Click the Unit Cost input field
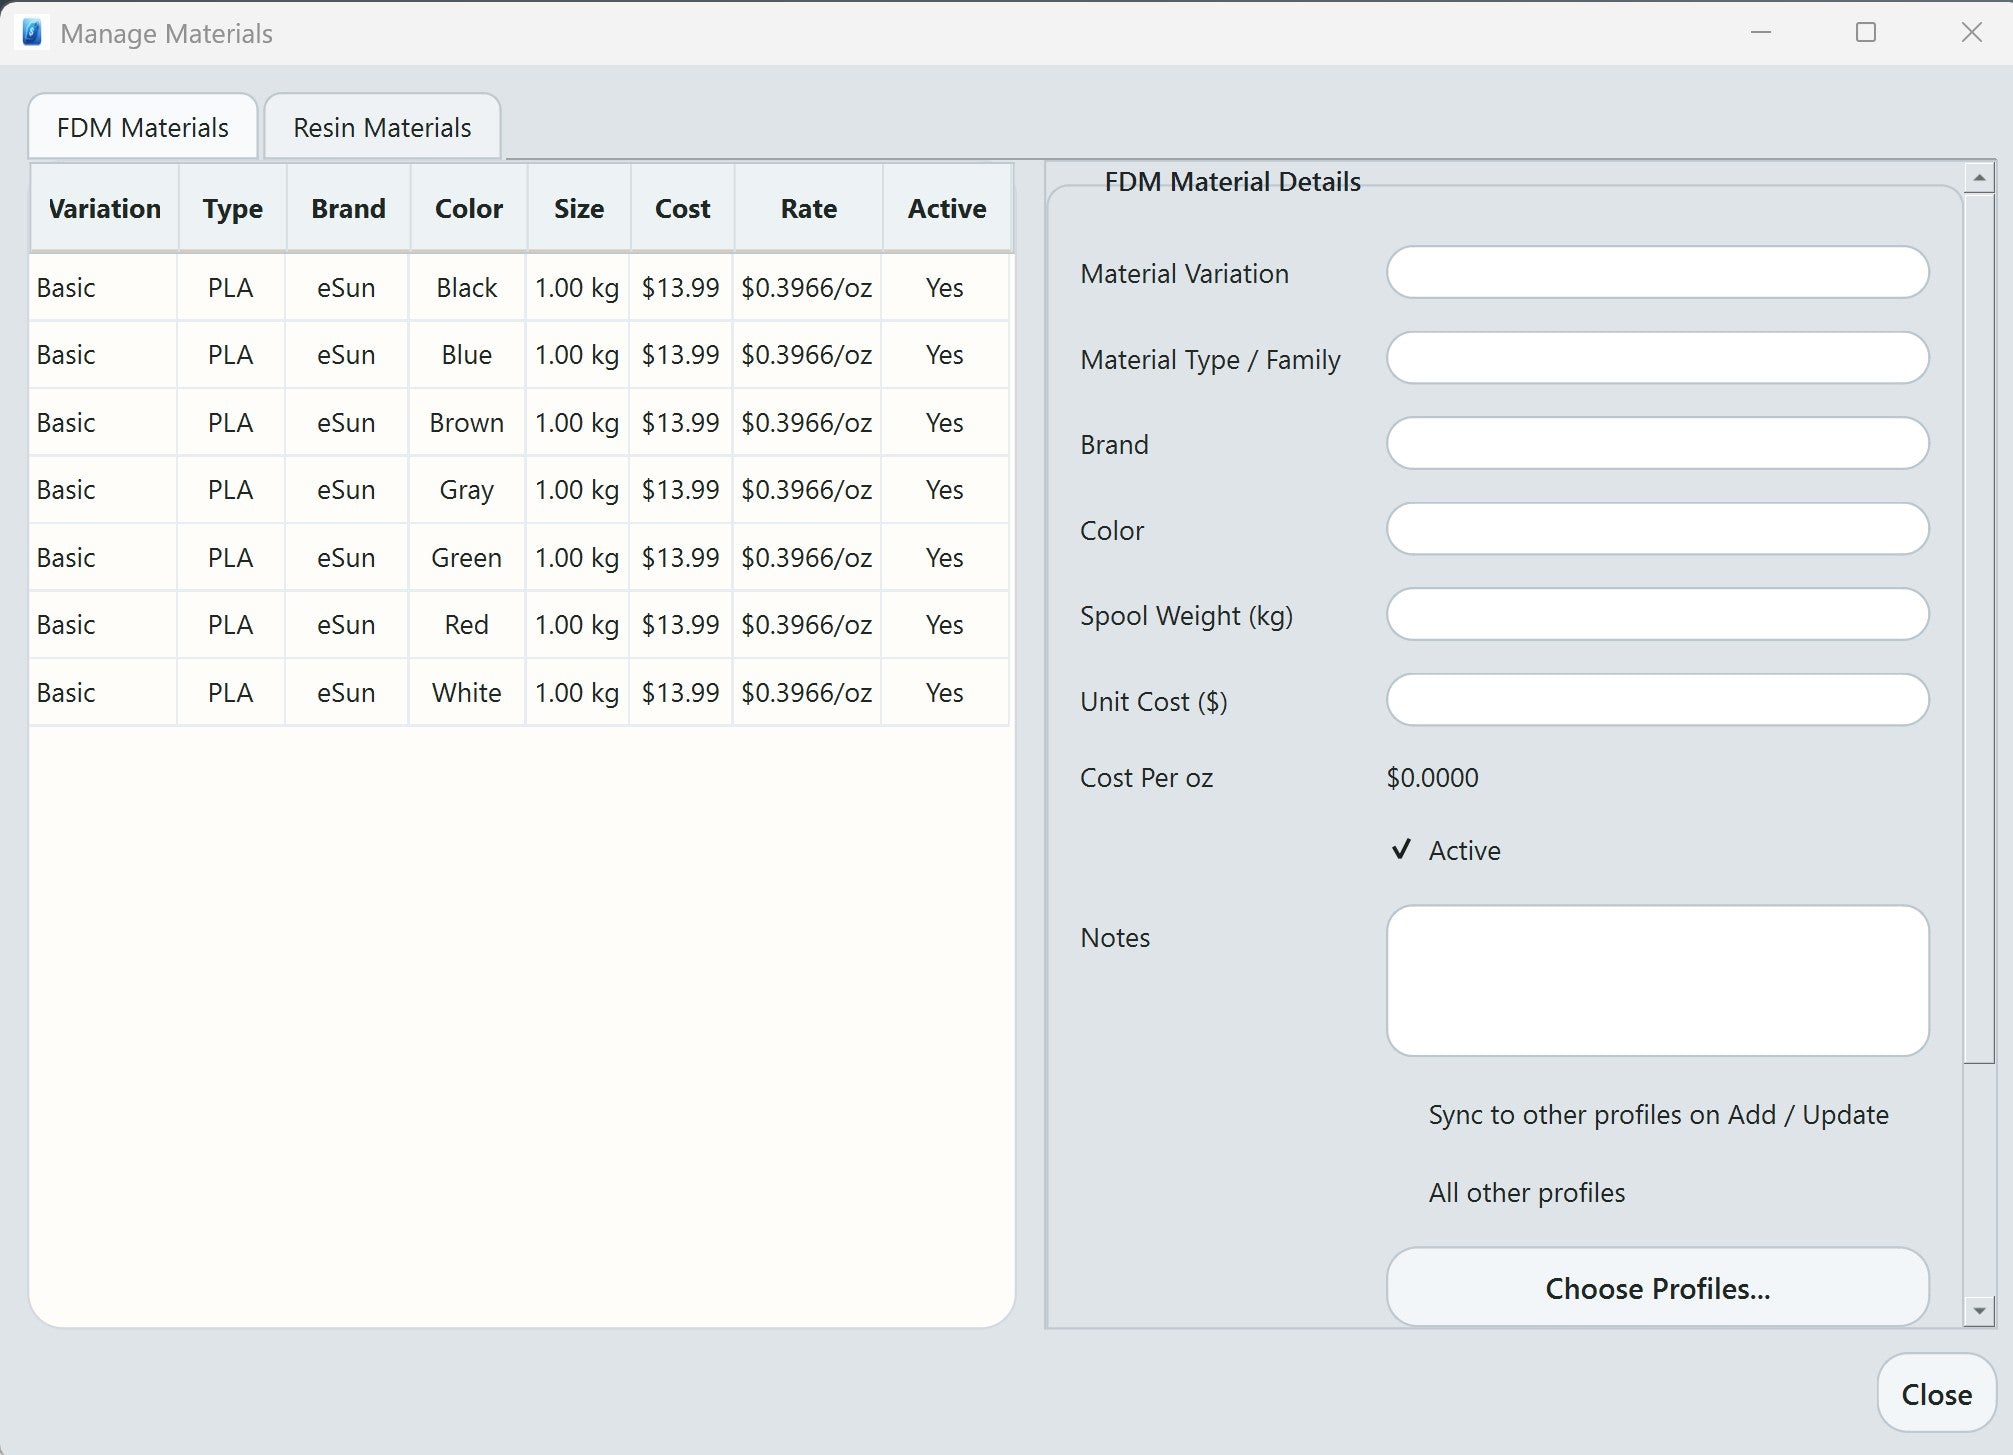 (x=1657, y=699)
